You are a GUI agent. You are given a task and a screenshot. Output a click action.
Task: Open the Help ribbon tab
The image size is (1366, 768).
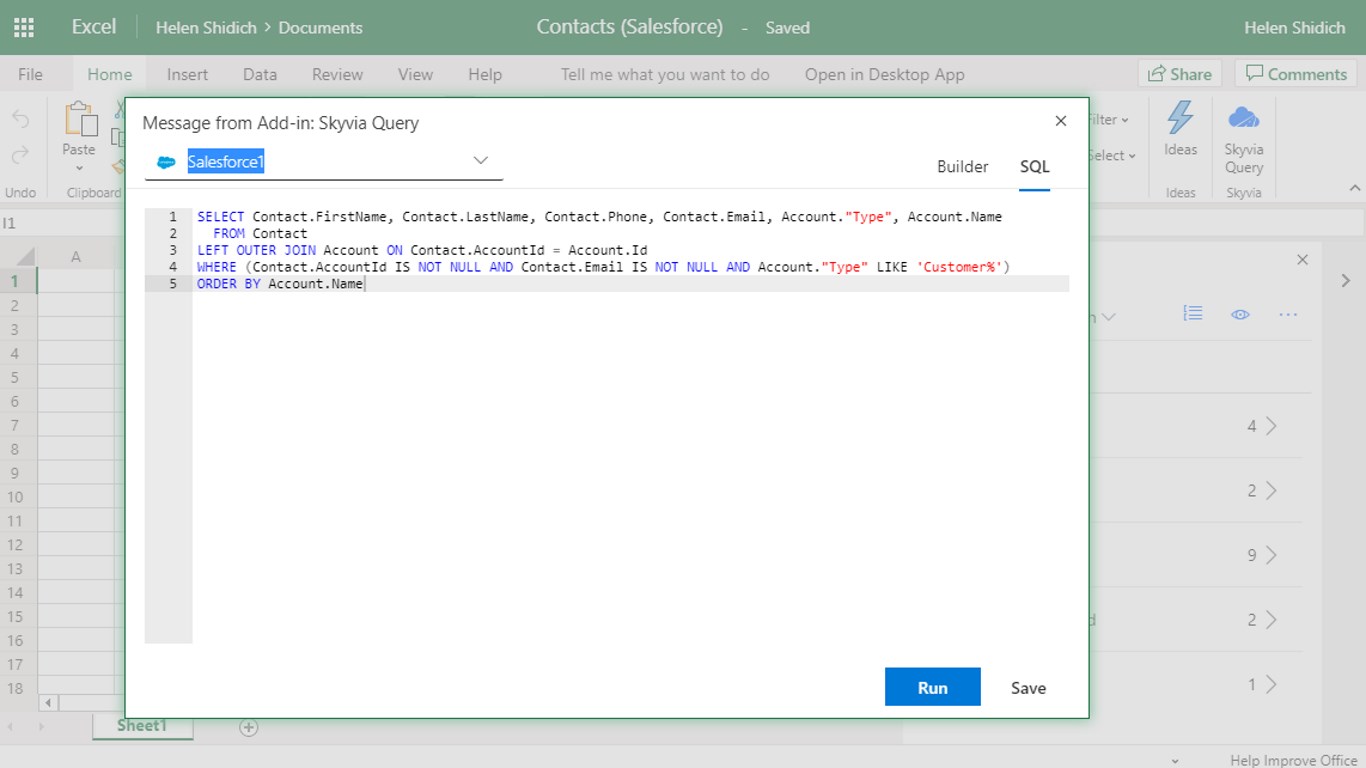(x=485, y=74)
